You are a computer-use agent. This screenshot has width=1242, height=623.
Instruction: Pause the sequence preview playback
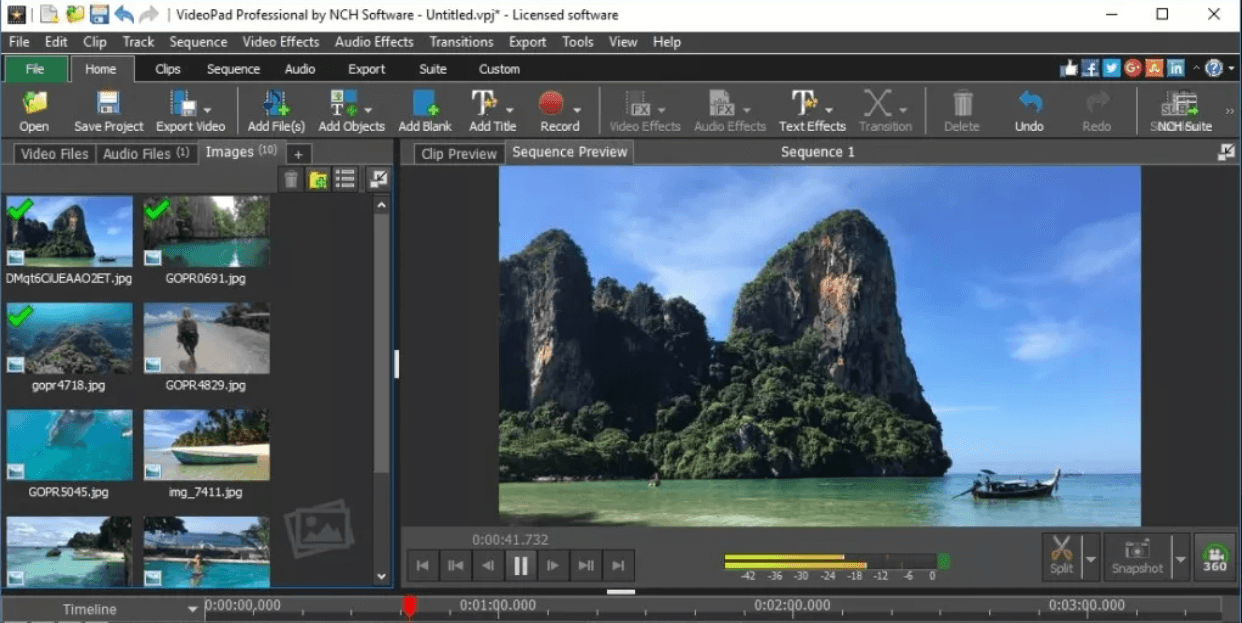pyautogui.click(x=520, y=565)
